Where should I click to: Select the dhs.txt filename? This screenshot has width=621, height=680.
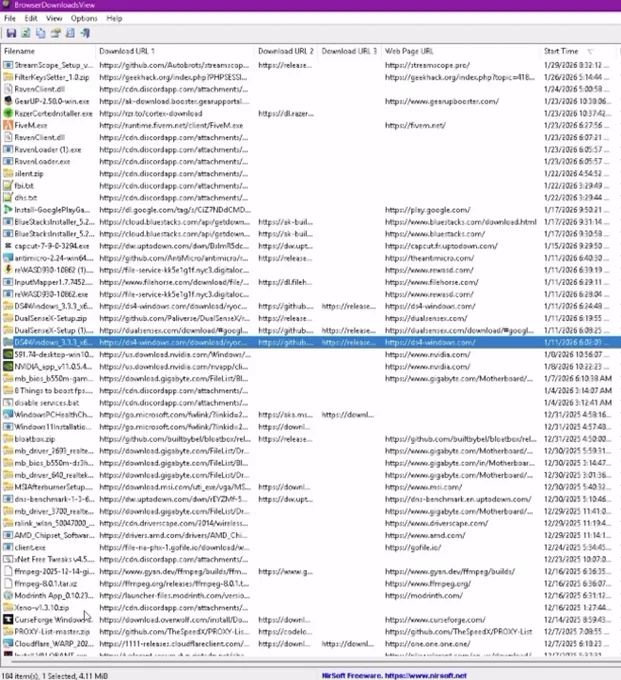[26, 198]
